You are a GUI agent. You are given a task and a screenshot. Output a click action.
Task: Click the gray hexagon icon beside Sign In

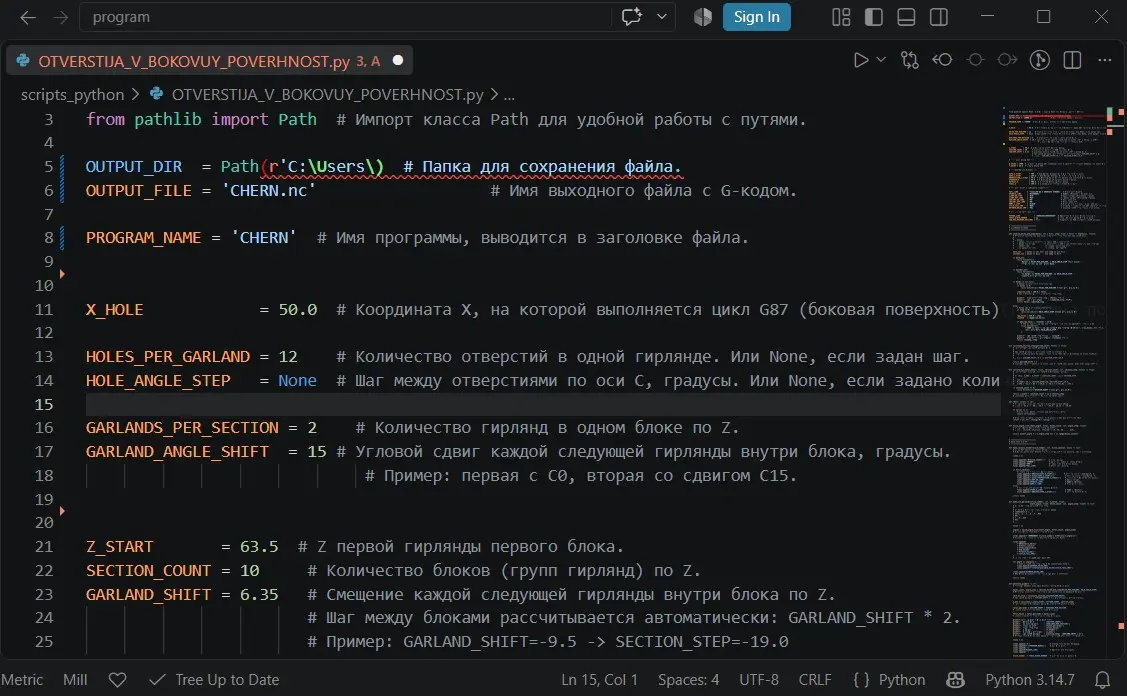703,17
